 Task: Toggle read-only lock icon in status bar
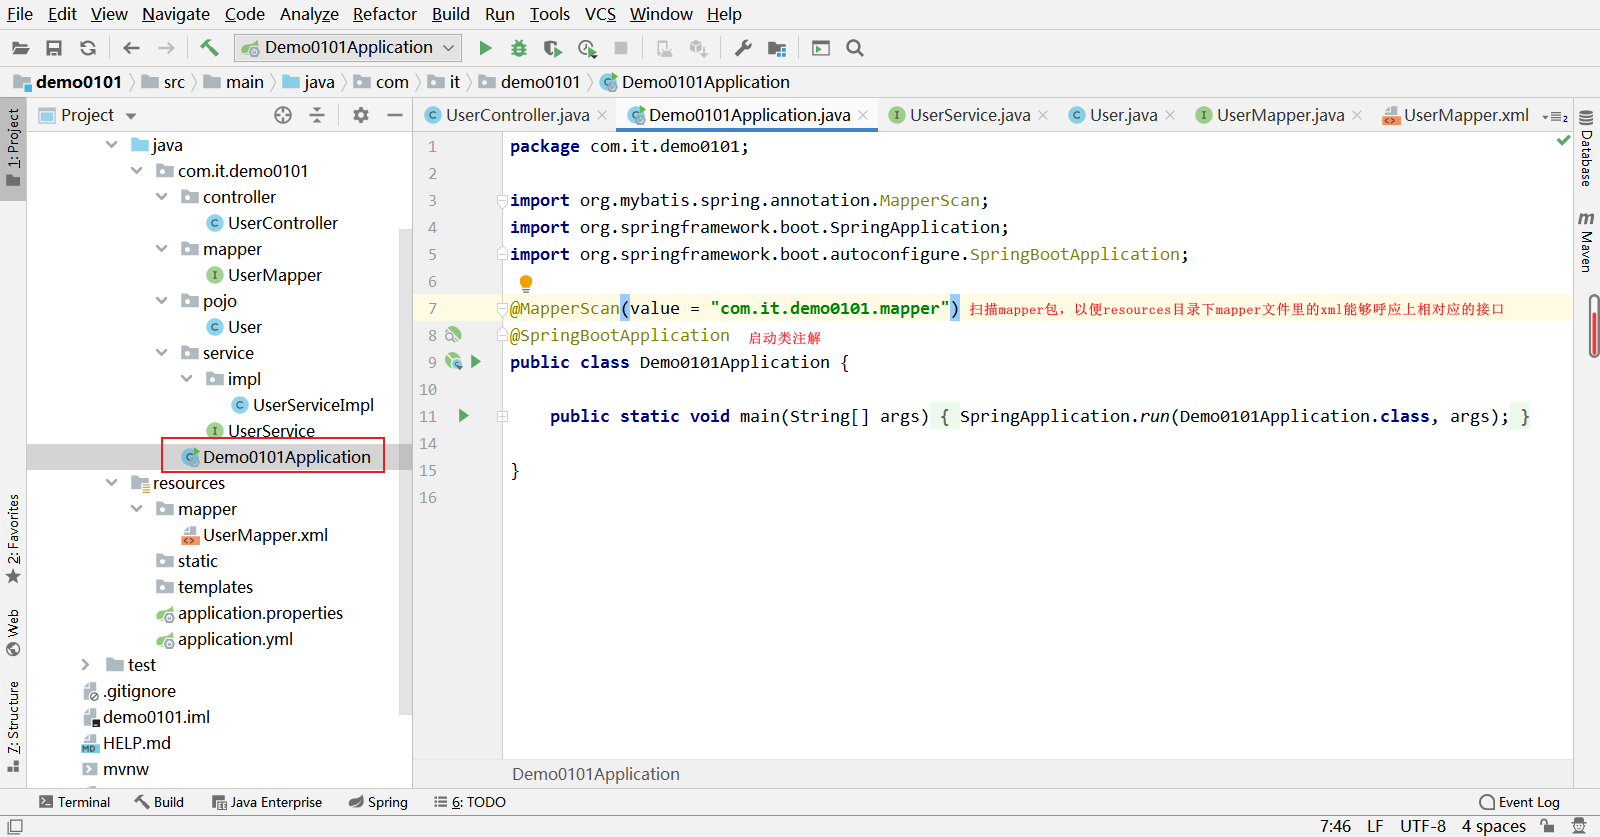coord(1547,826)
